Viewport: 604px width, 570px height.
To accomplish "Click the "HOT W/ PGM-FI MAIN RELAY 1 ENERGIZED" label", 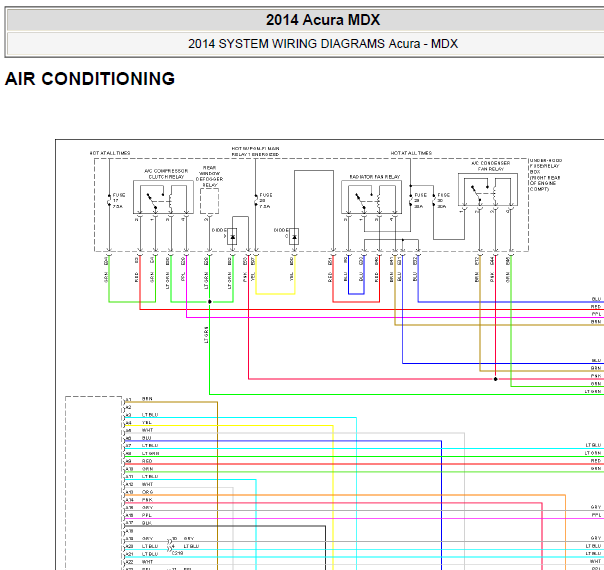I will [x=255, y=151].
